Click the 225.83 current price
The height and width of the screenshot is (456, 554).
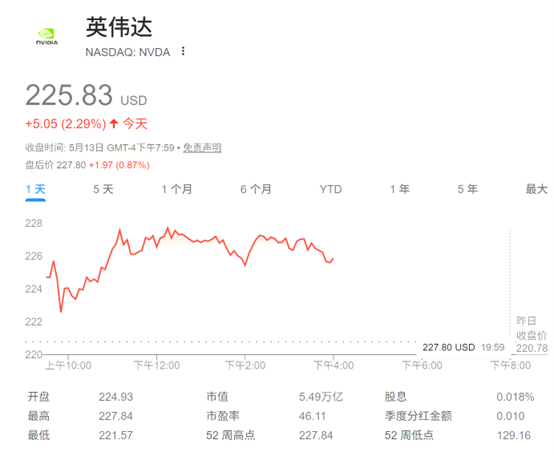click(x=69, y=95)
